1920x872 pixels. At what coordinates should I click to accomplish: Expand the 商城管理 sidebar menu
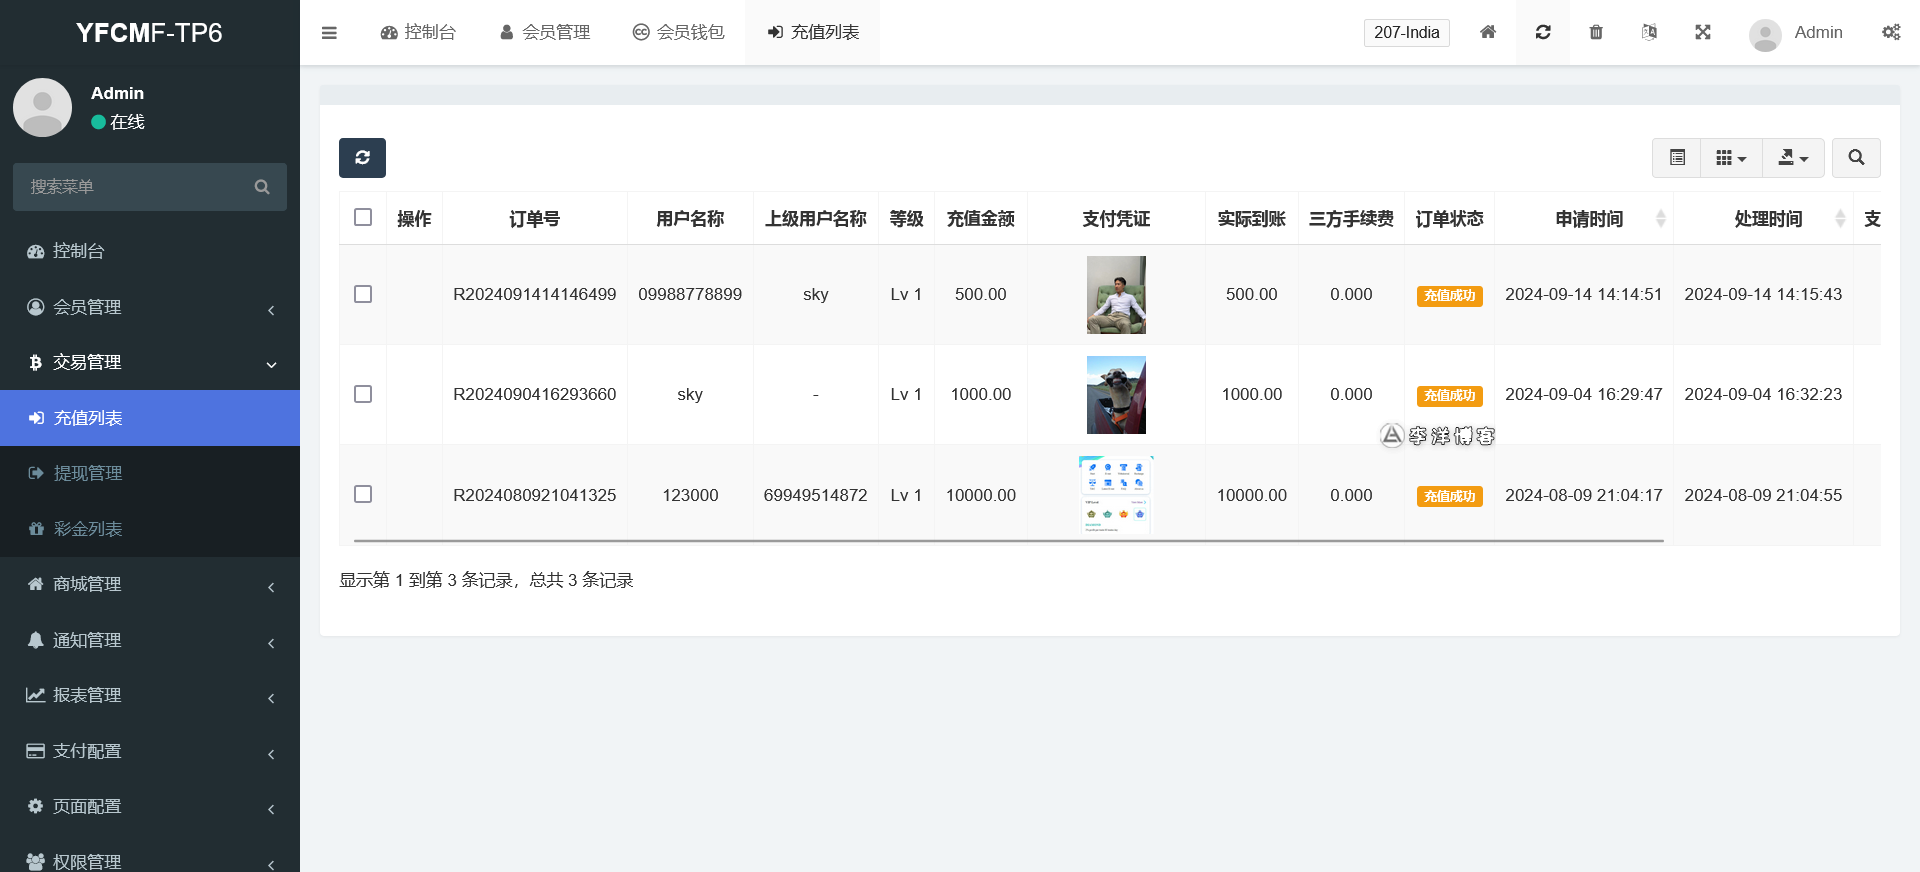[150, 584]
